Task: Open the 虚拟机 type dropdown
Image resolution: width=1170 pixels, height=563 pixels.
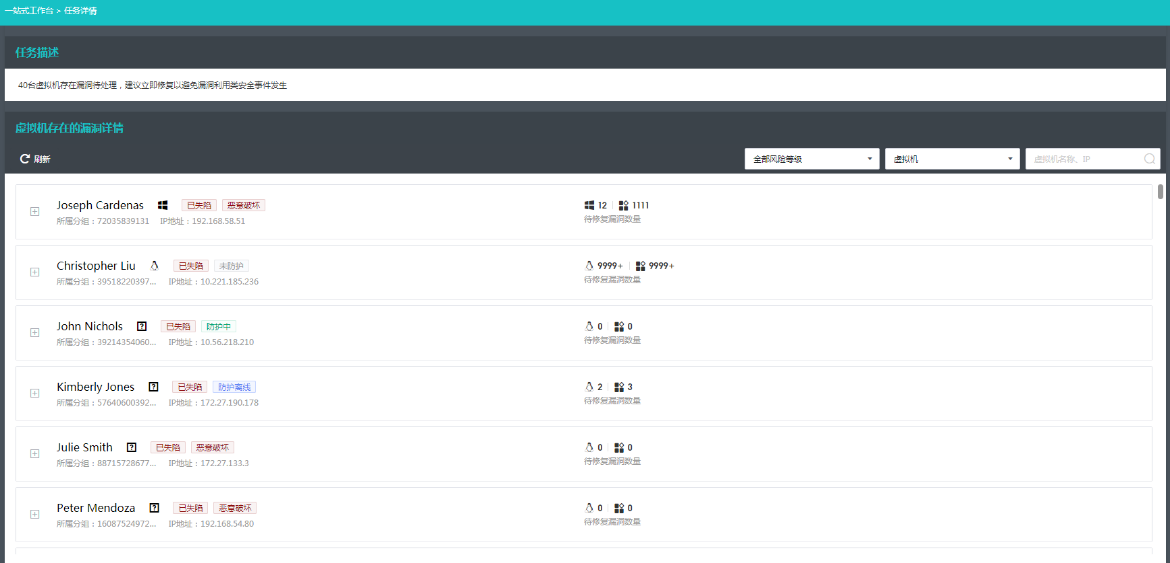Action: point(951,159)
